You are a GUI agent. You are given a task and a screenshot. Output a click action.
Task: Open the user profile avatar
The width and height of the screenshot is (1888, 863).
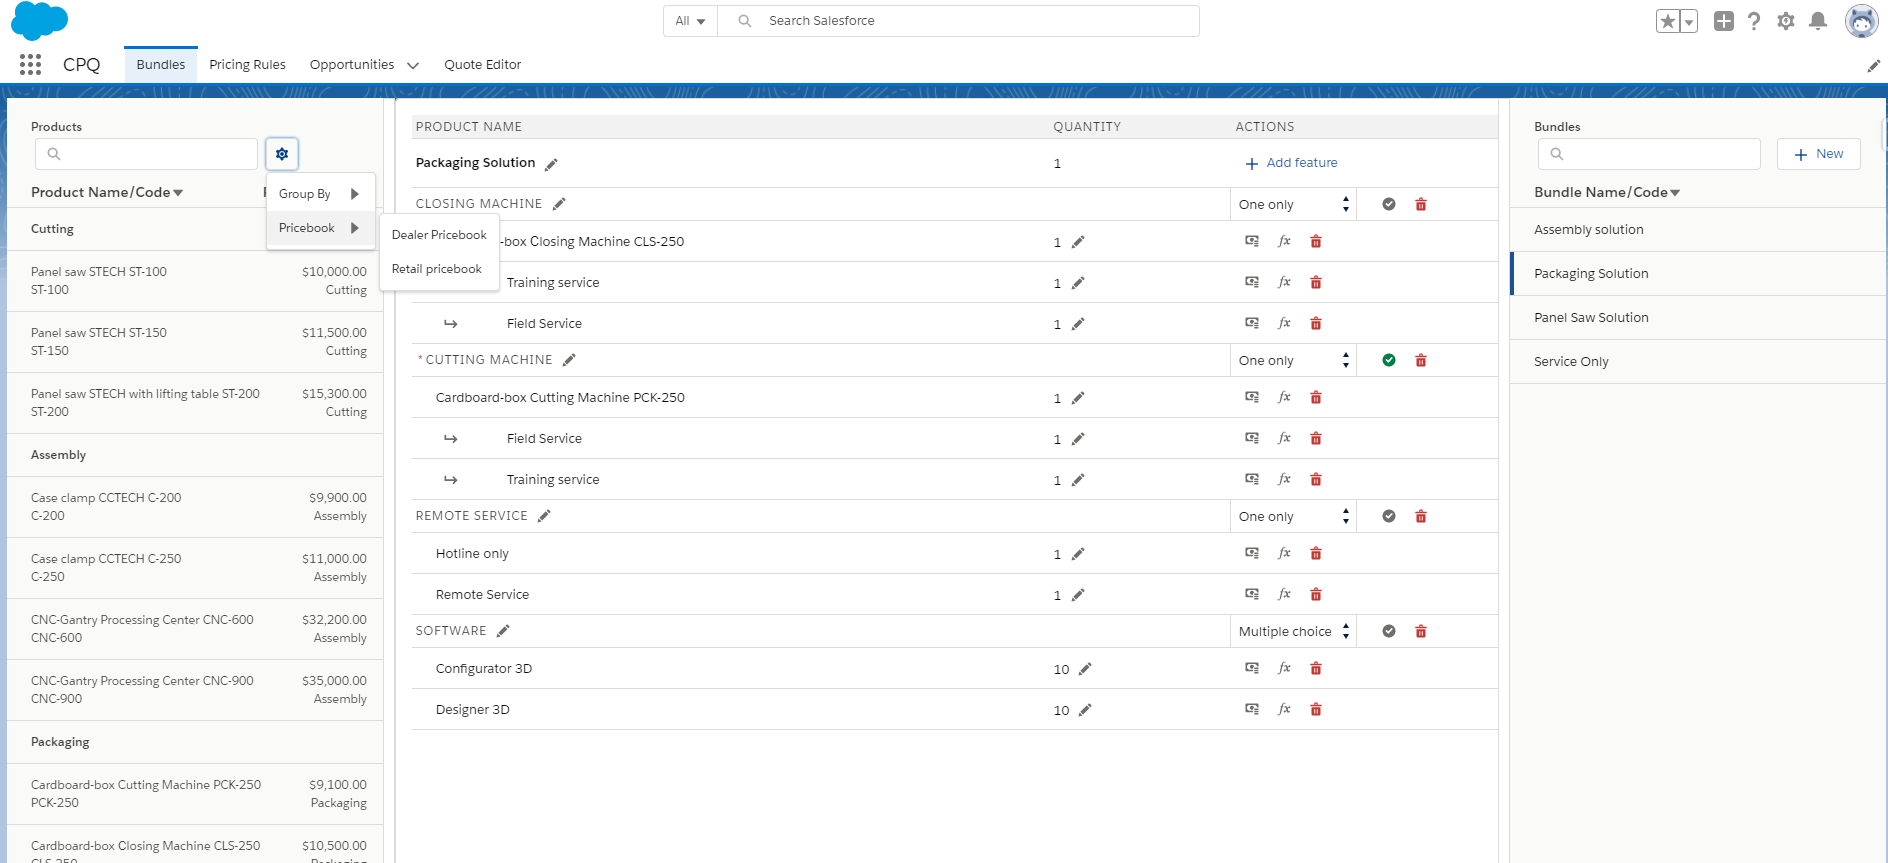[1861, 21]
